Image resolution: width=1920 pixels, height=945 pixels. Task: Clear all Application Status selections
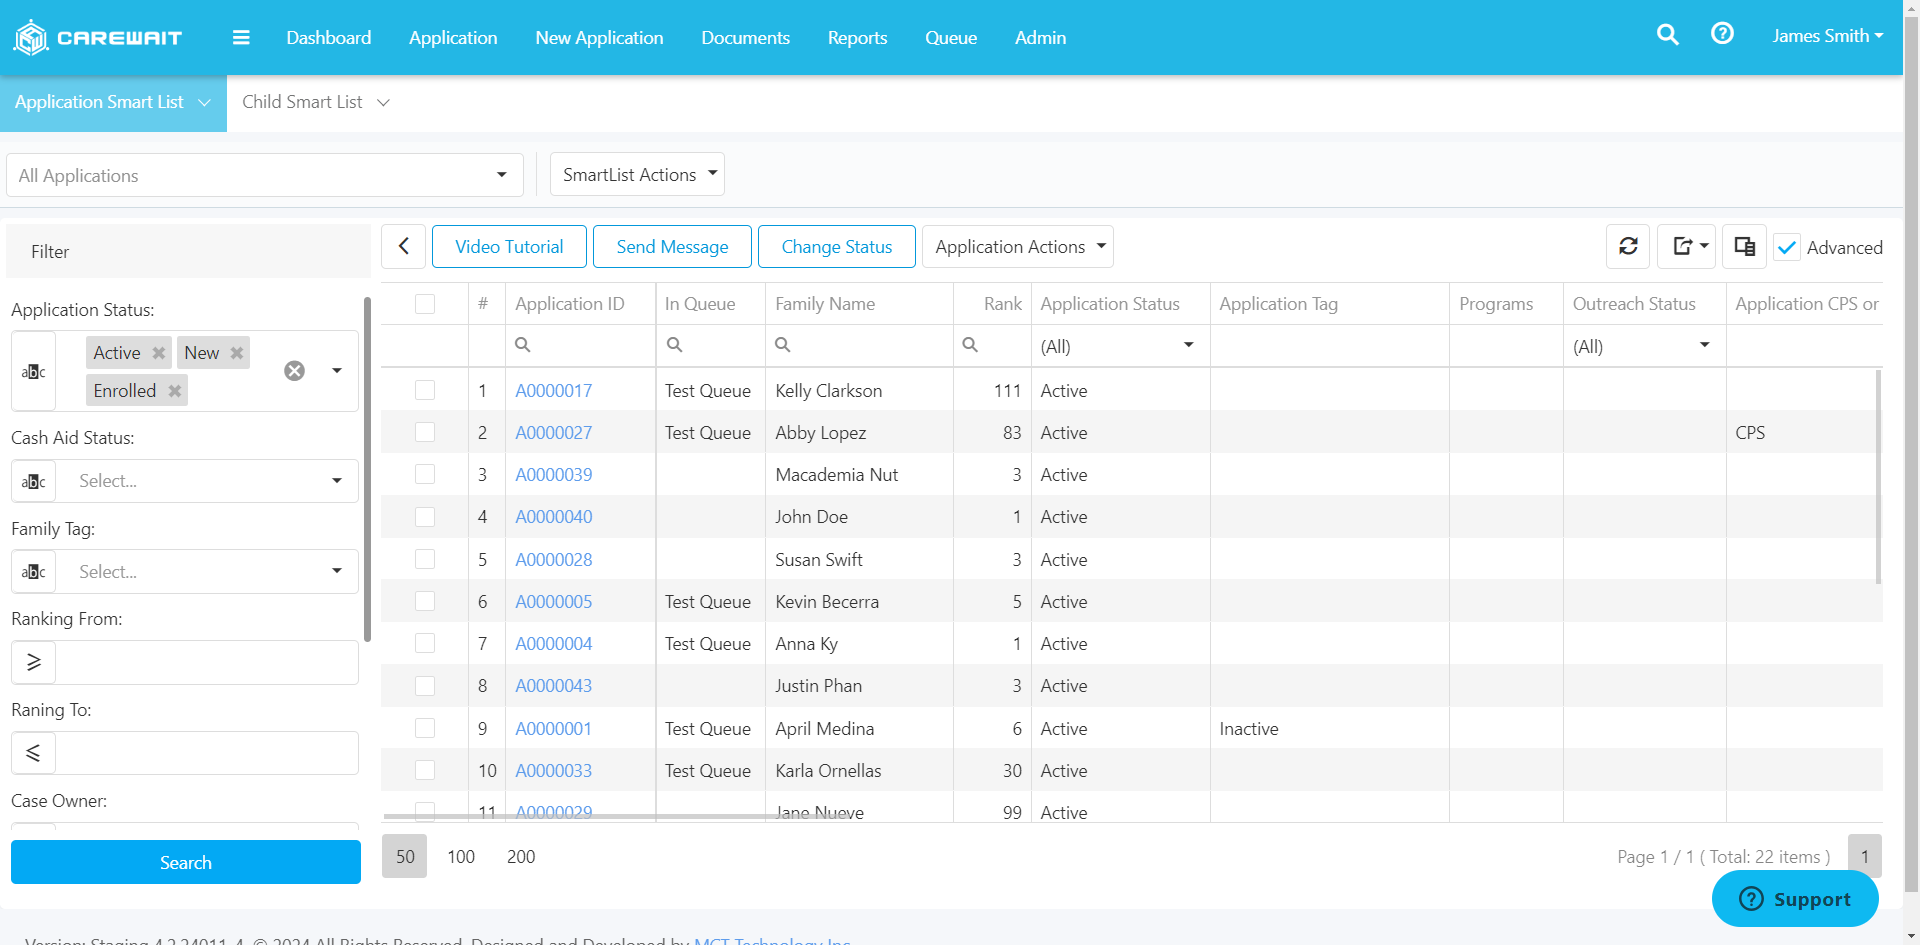pyautogui.click(x=294, y=371)
